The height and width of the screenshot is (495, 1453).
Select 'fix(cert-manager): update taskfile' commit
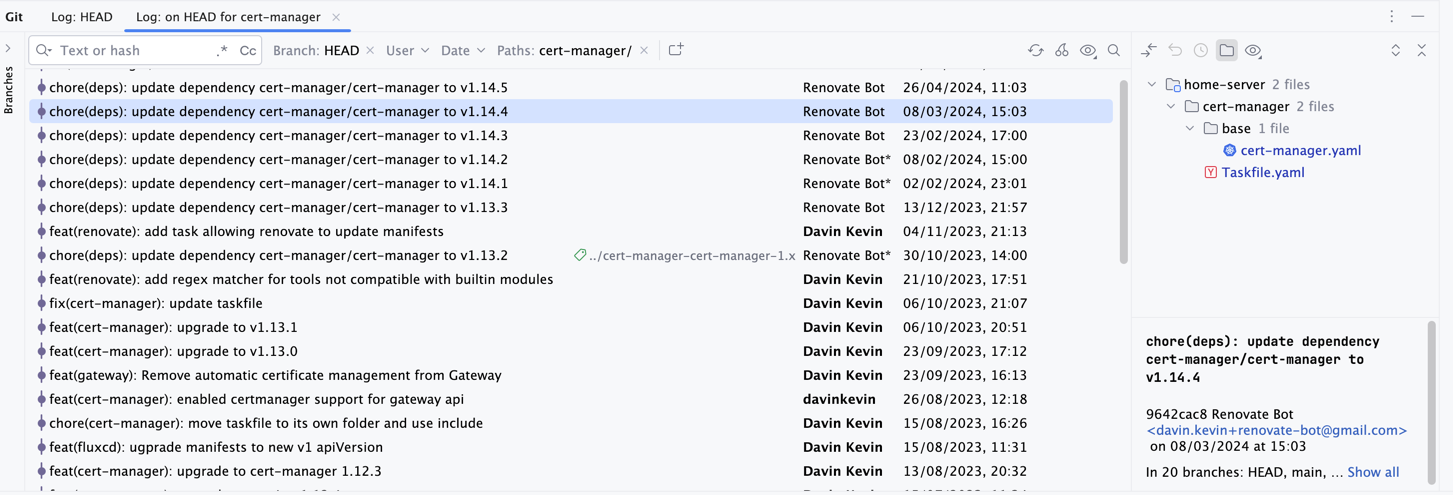tap(571, 304)
